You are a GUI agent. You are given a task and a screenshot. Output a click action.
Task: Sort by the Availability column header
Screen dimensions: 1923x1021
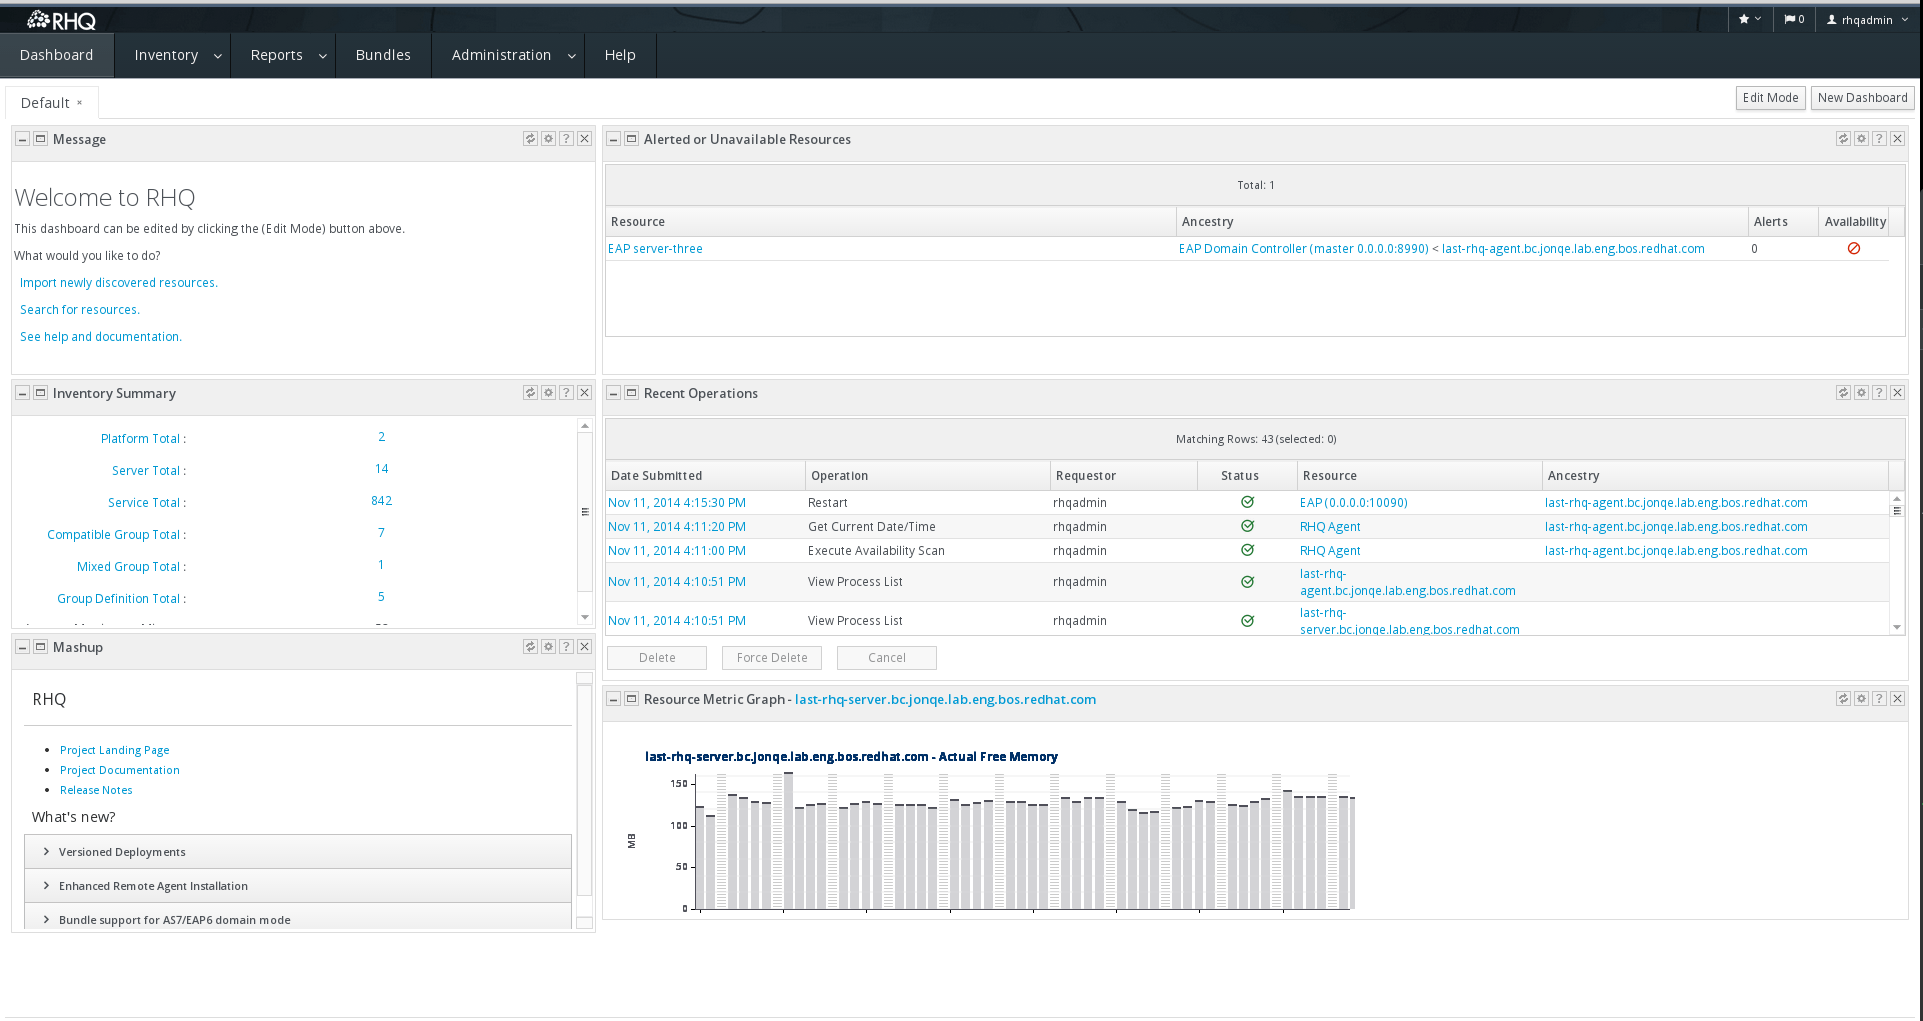pos(1855,222)
